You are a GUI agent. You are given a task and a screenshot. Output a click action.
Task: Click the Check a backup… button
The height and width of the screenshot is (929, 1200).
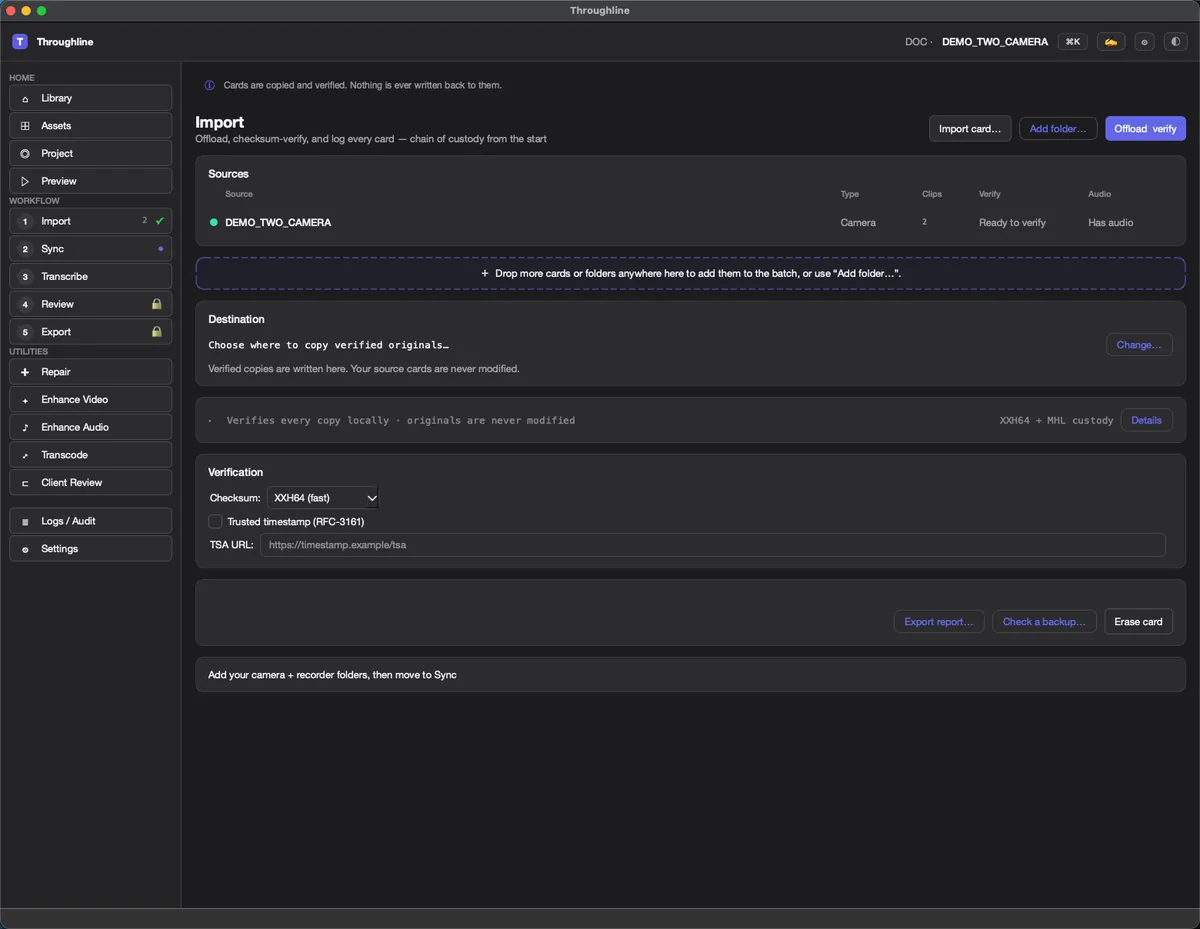[1044, 622]
